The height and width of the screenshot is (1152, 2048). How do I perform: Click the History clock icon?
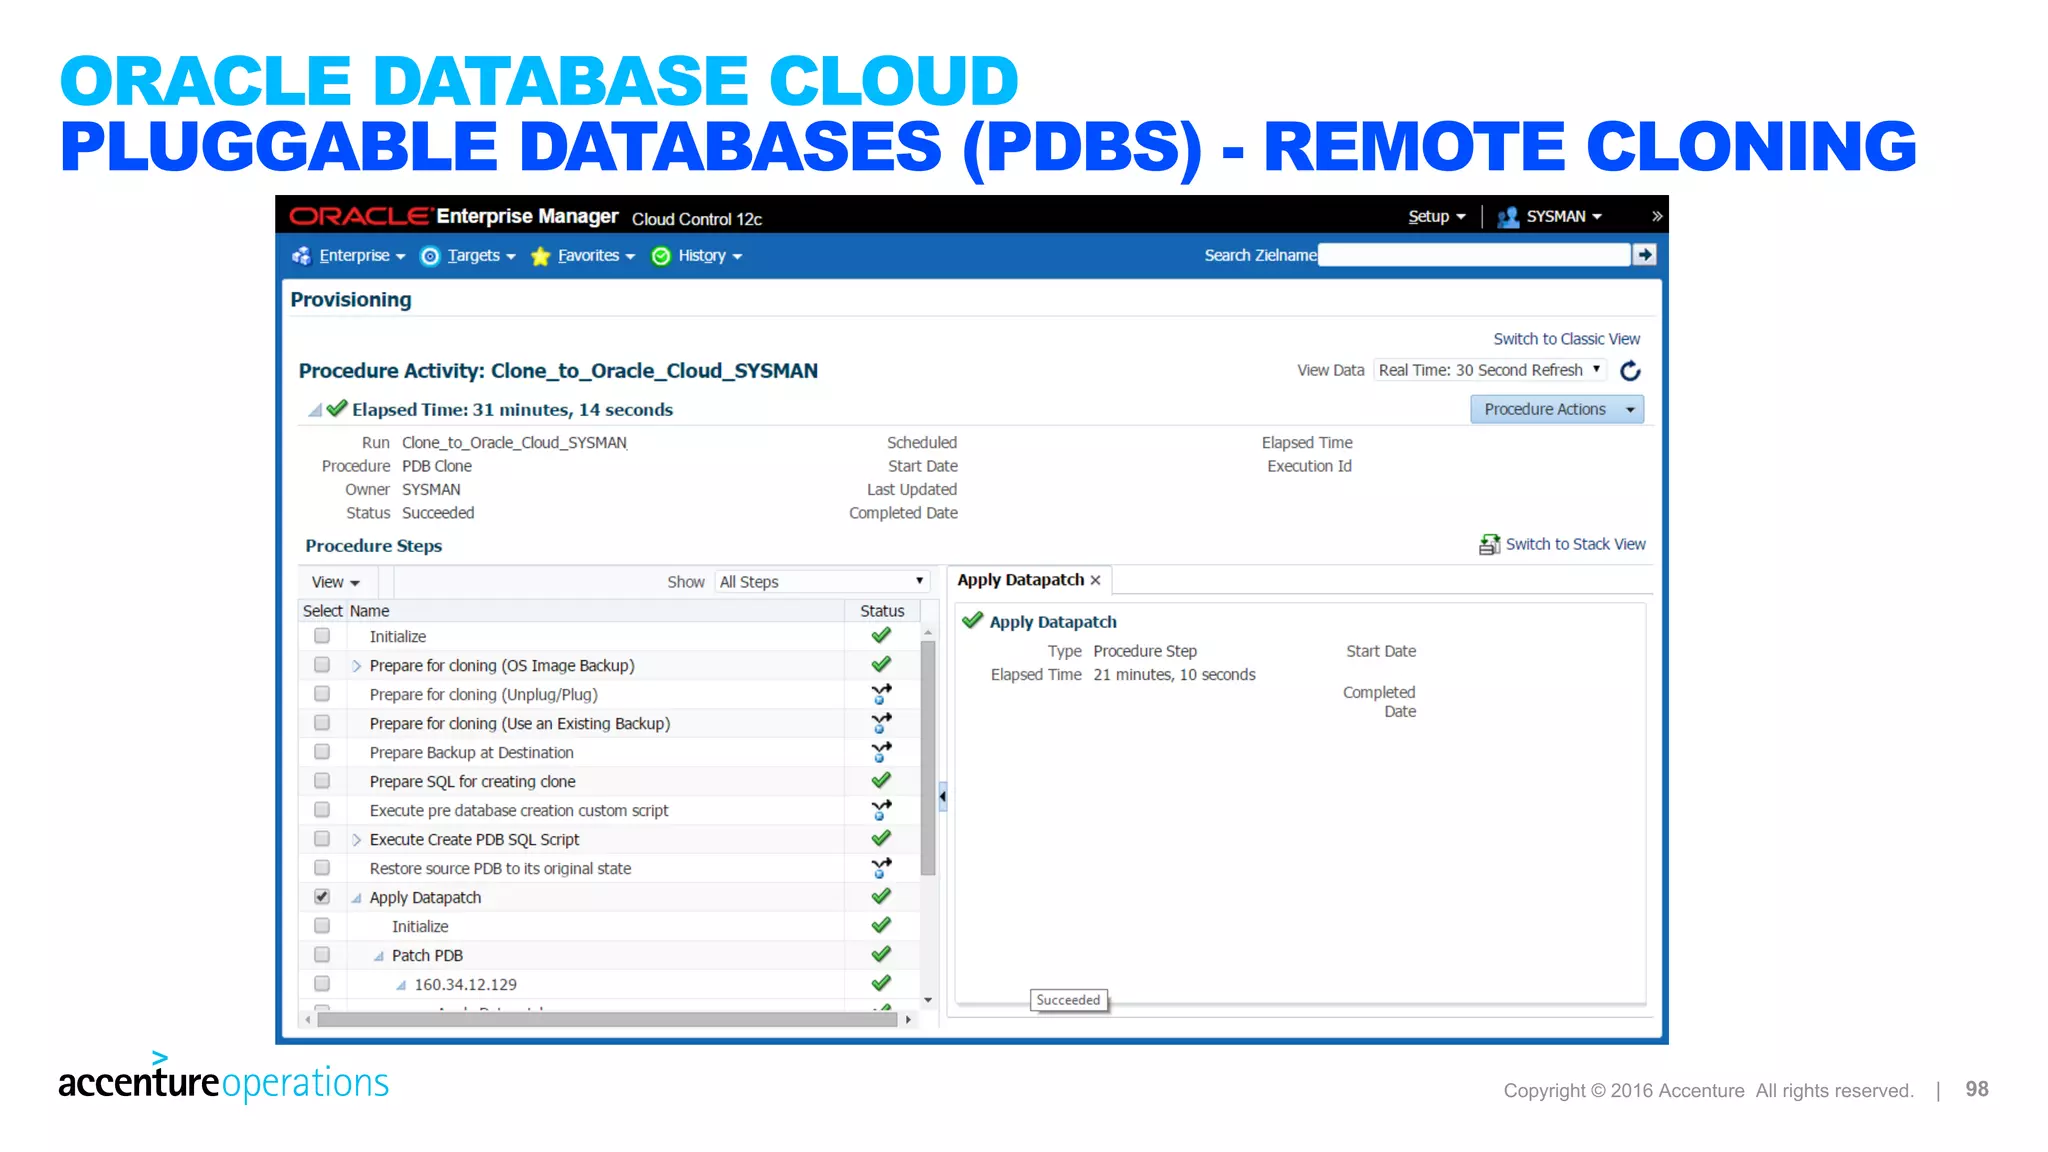click(x=661, y=256)
